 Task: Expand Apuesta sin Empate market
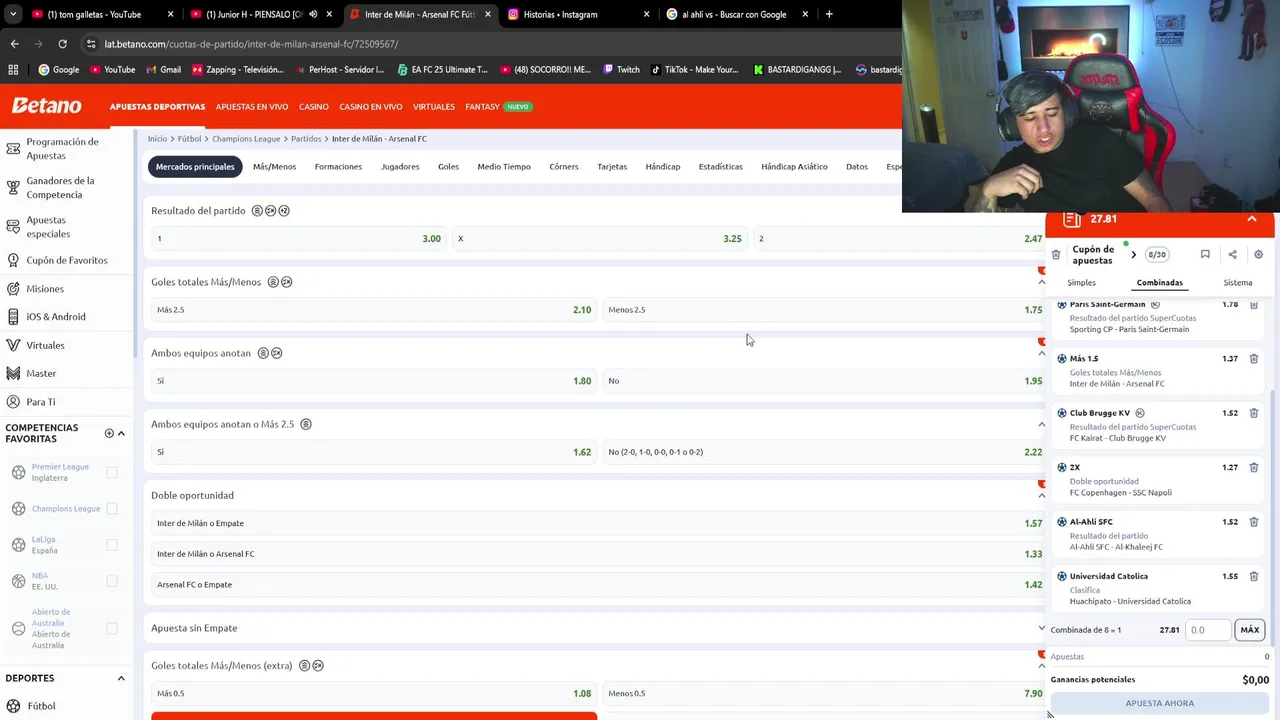tap(1041, 628)
